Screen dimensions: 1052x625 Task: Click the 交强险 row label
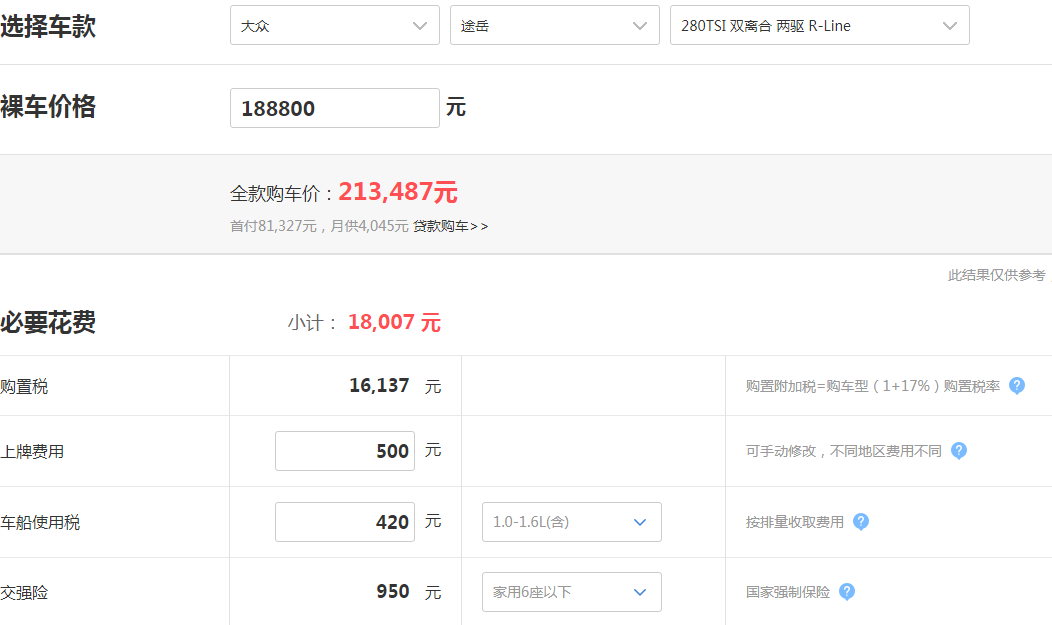[x=24, y=593]
